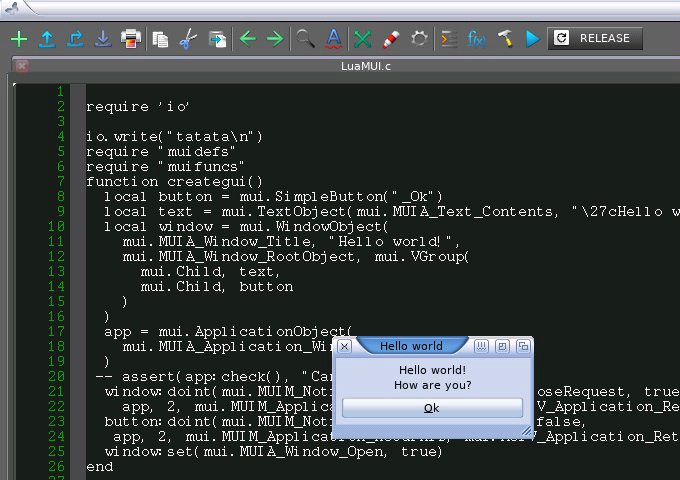Screen dimensions: 680x480
Task: Click the Hello world dialog title bar
Action: 411,346
